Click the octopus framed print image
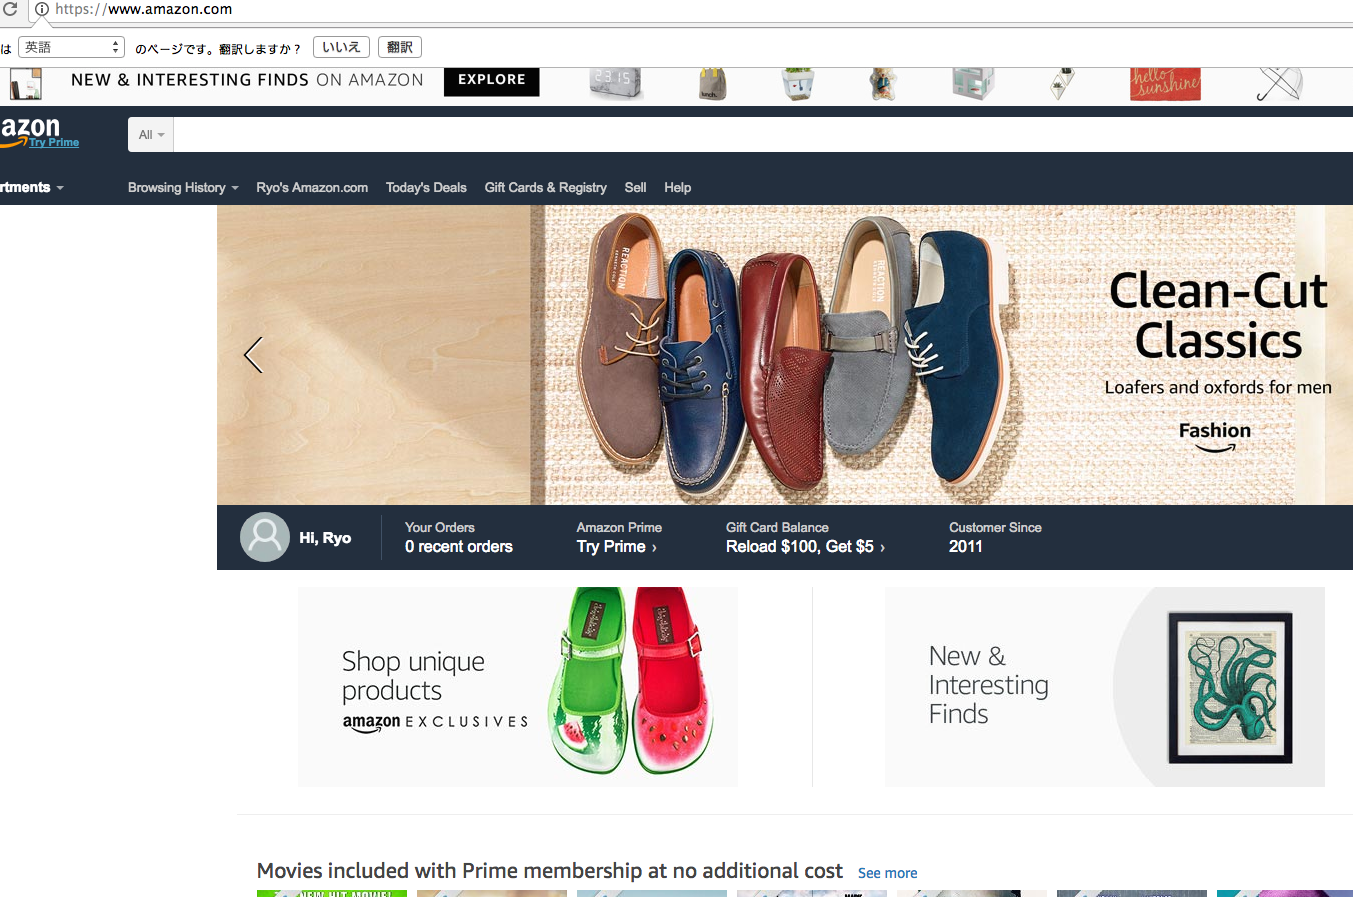 click(1230, 687)
